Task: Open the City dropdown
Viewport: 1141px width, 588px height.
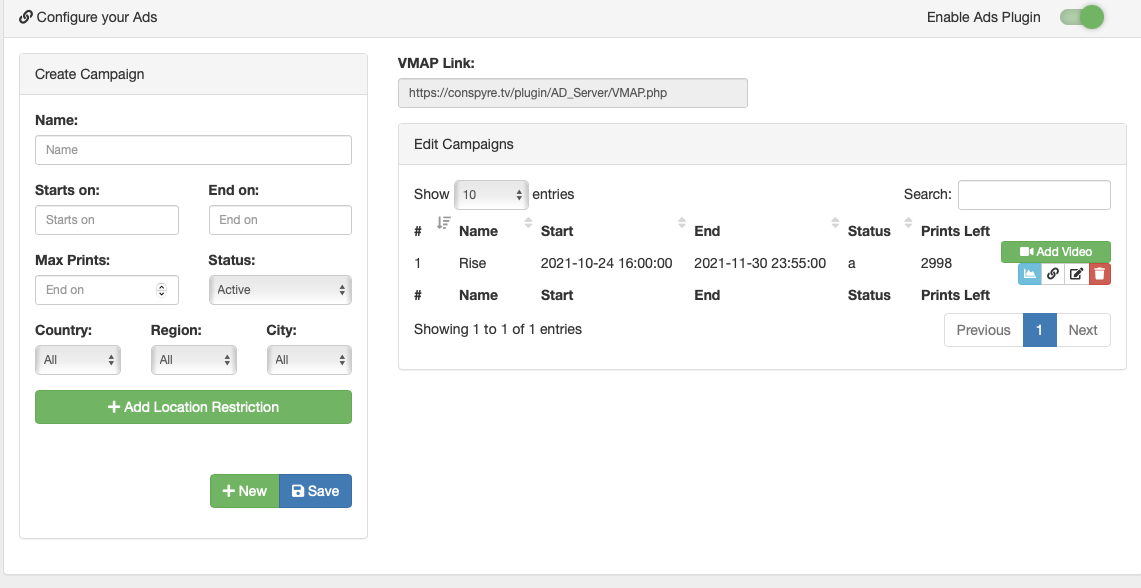Action: pos(309,359)
